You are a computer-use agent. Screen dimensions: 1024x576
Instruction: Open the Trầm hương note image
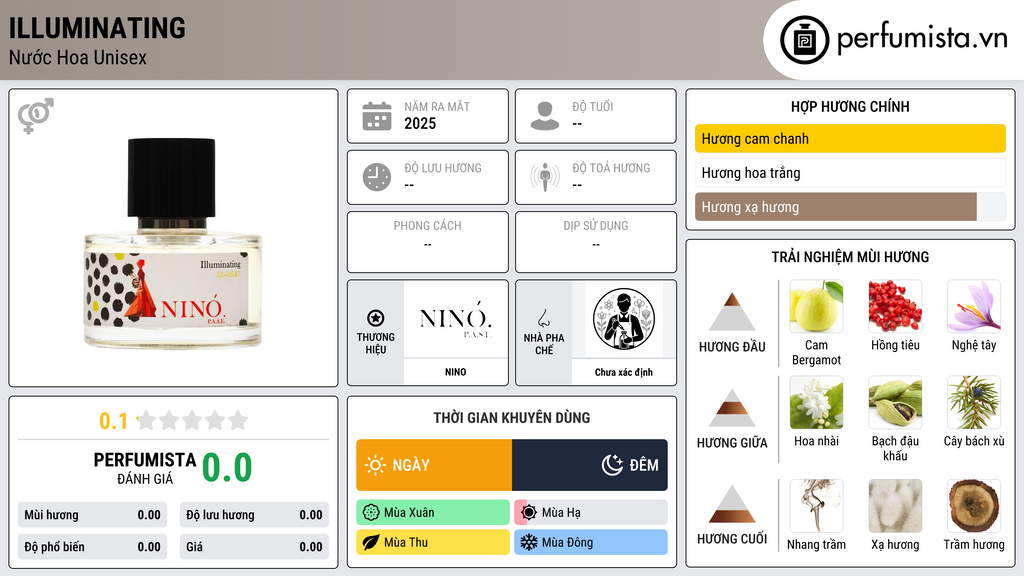[974, 506]
